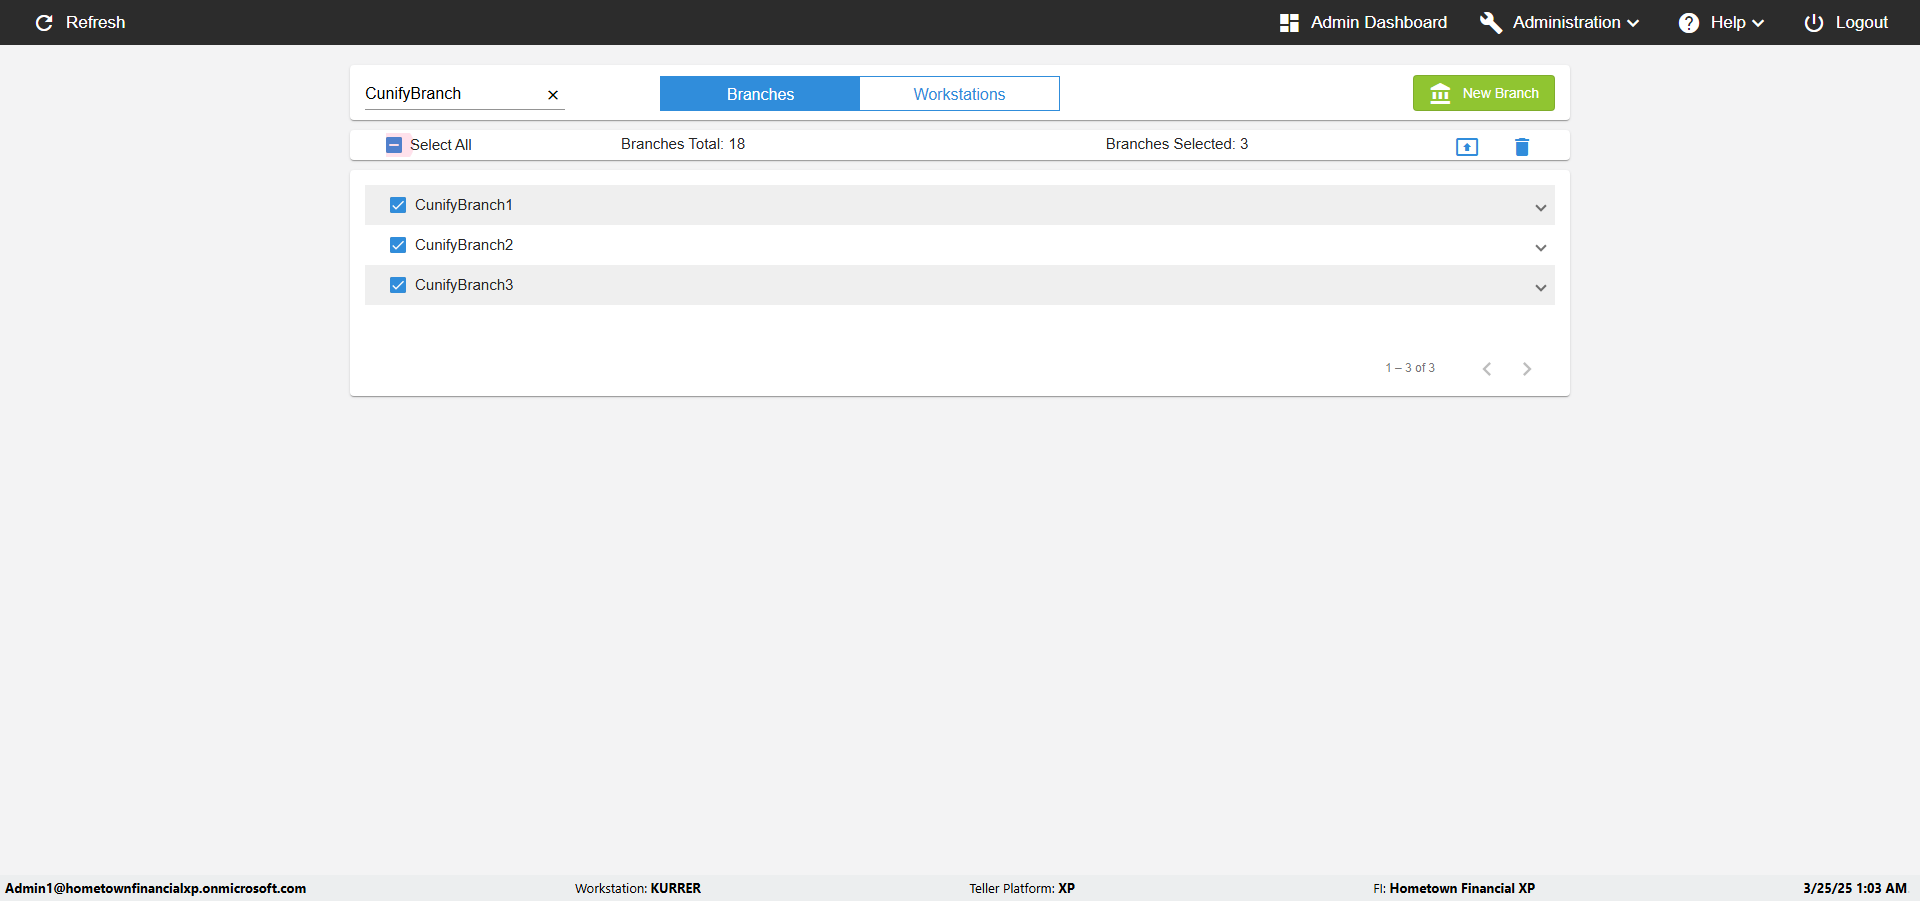The width and height of the screenshot is (1920, 901).
Task: Click the CunifyBranch2 name text
Action: click(x=464, y=245)
